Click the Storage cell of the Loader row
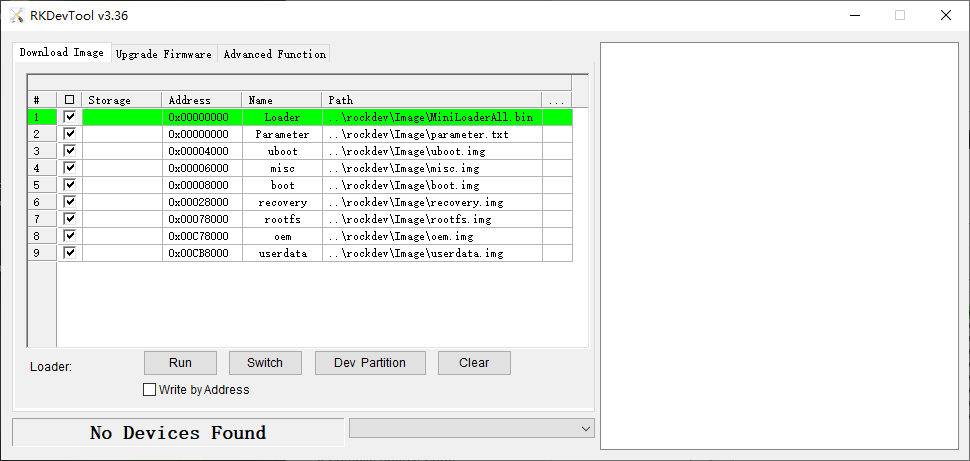 [122, 117]
